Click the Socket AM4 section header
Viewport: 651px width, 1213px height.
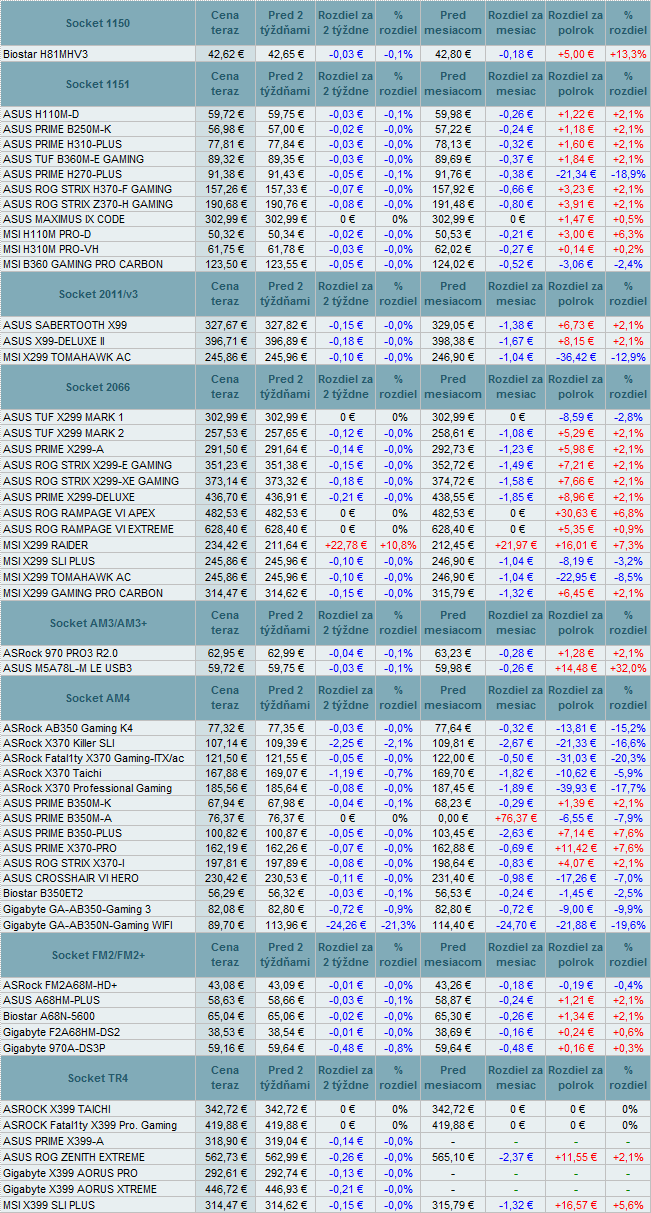tap(98, 698)
